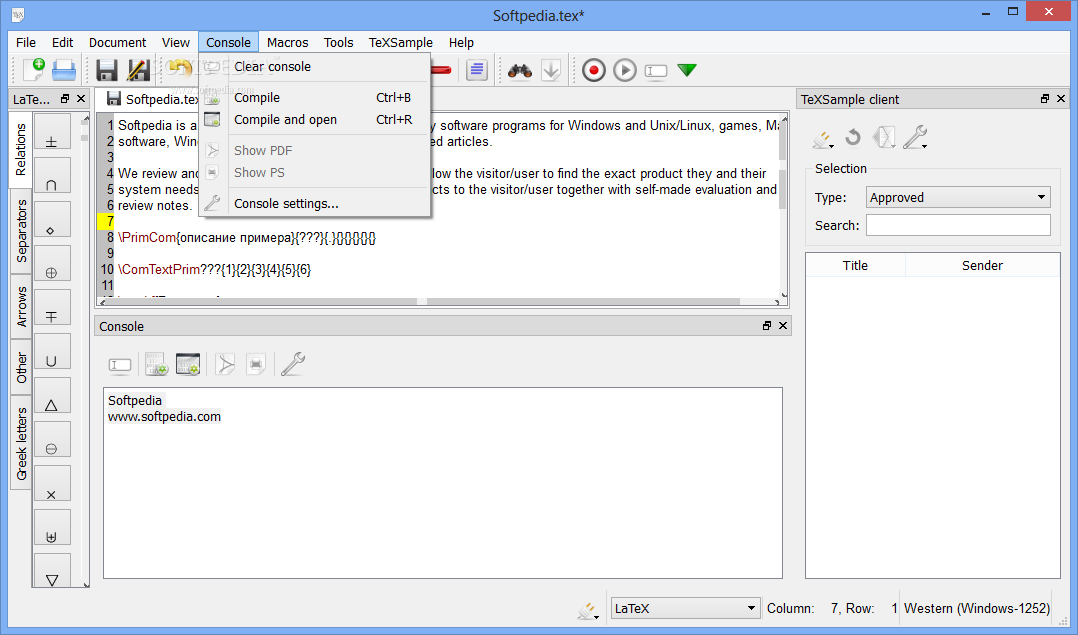Viewport: 1078px width, 635px height.
Task: Open console settings via wrench icon in Console panel
Action: click(292, 364)
